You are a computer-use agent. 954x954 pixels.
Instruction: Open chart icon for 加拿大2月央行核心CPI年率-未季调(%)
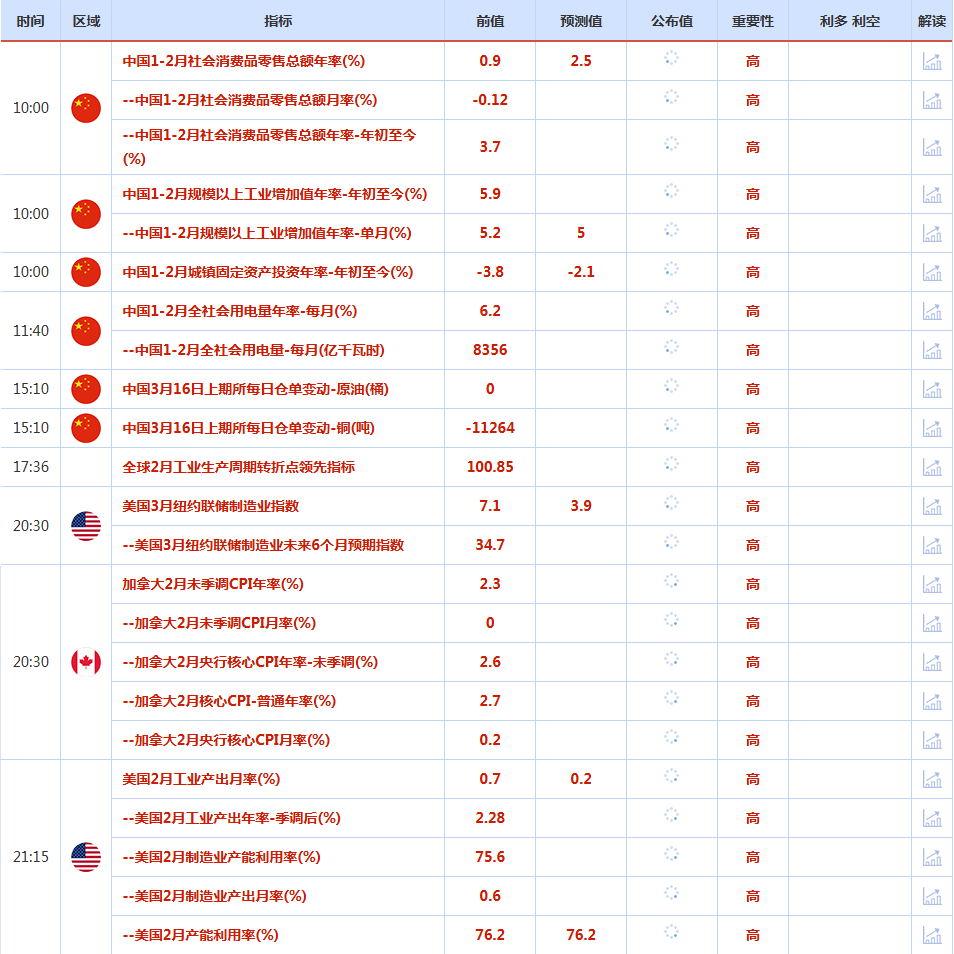point(931,662)
